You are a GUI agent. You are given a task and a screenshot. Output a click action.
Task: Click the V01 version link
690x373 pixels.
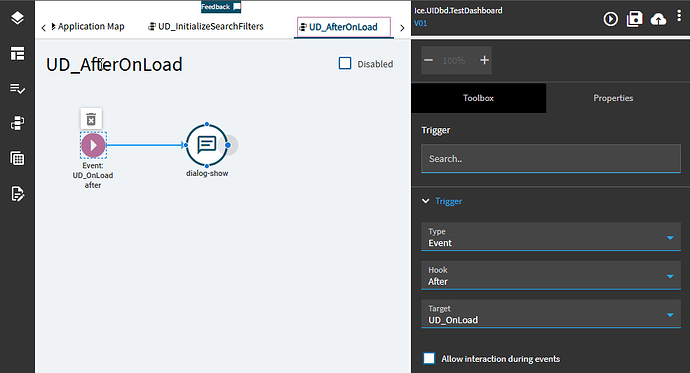coord(420,23)
